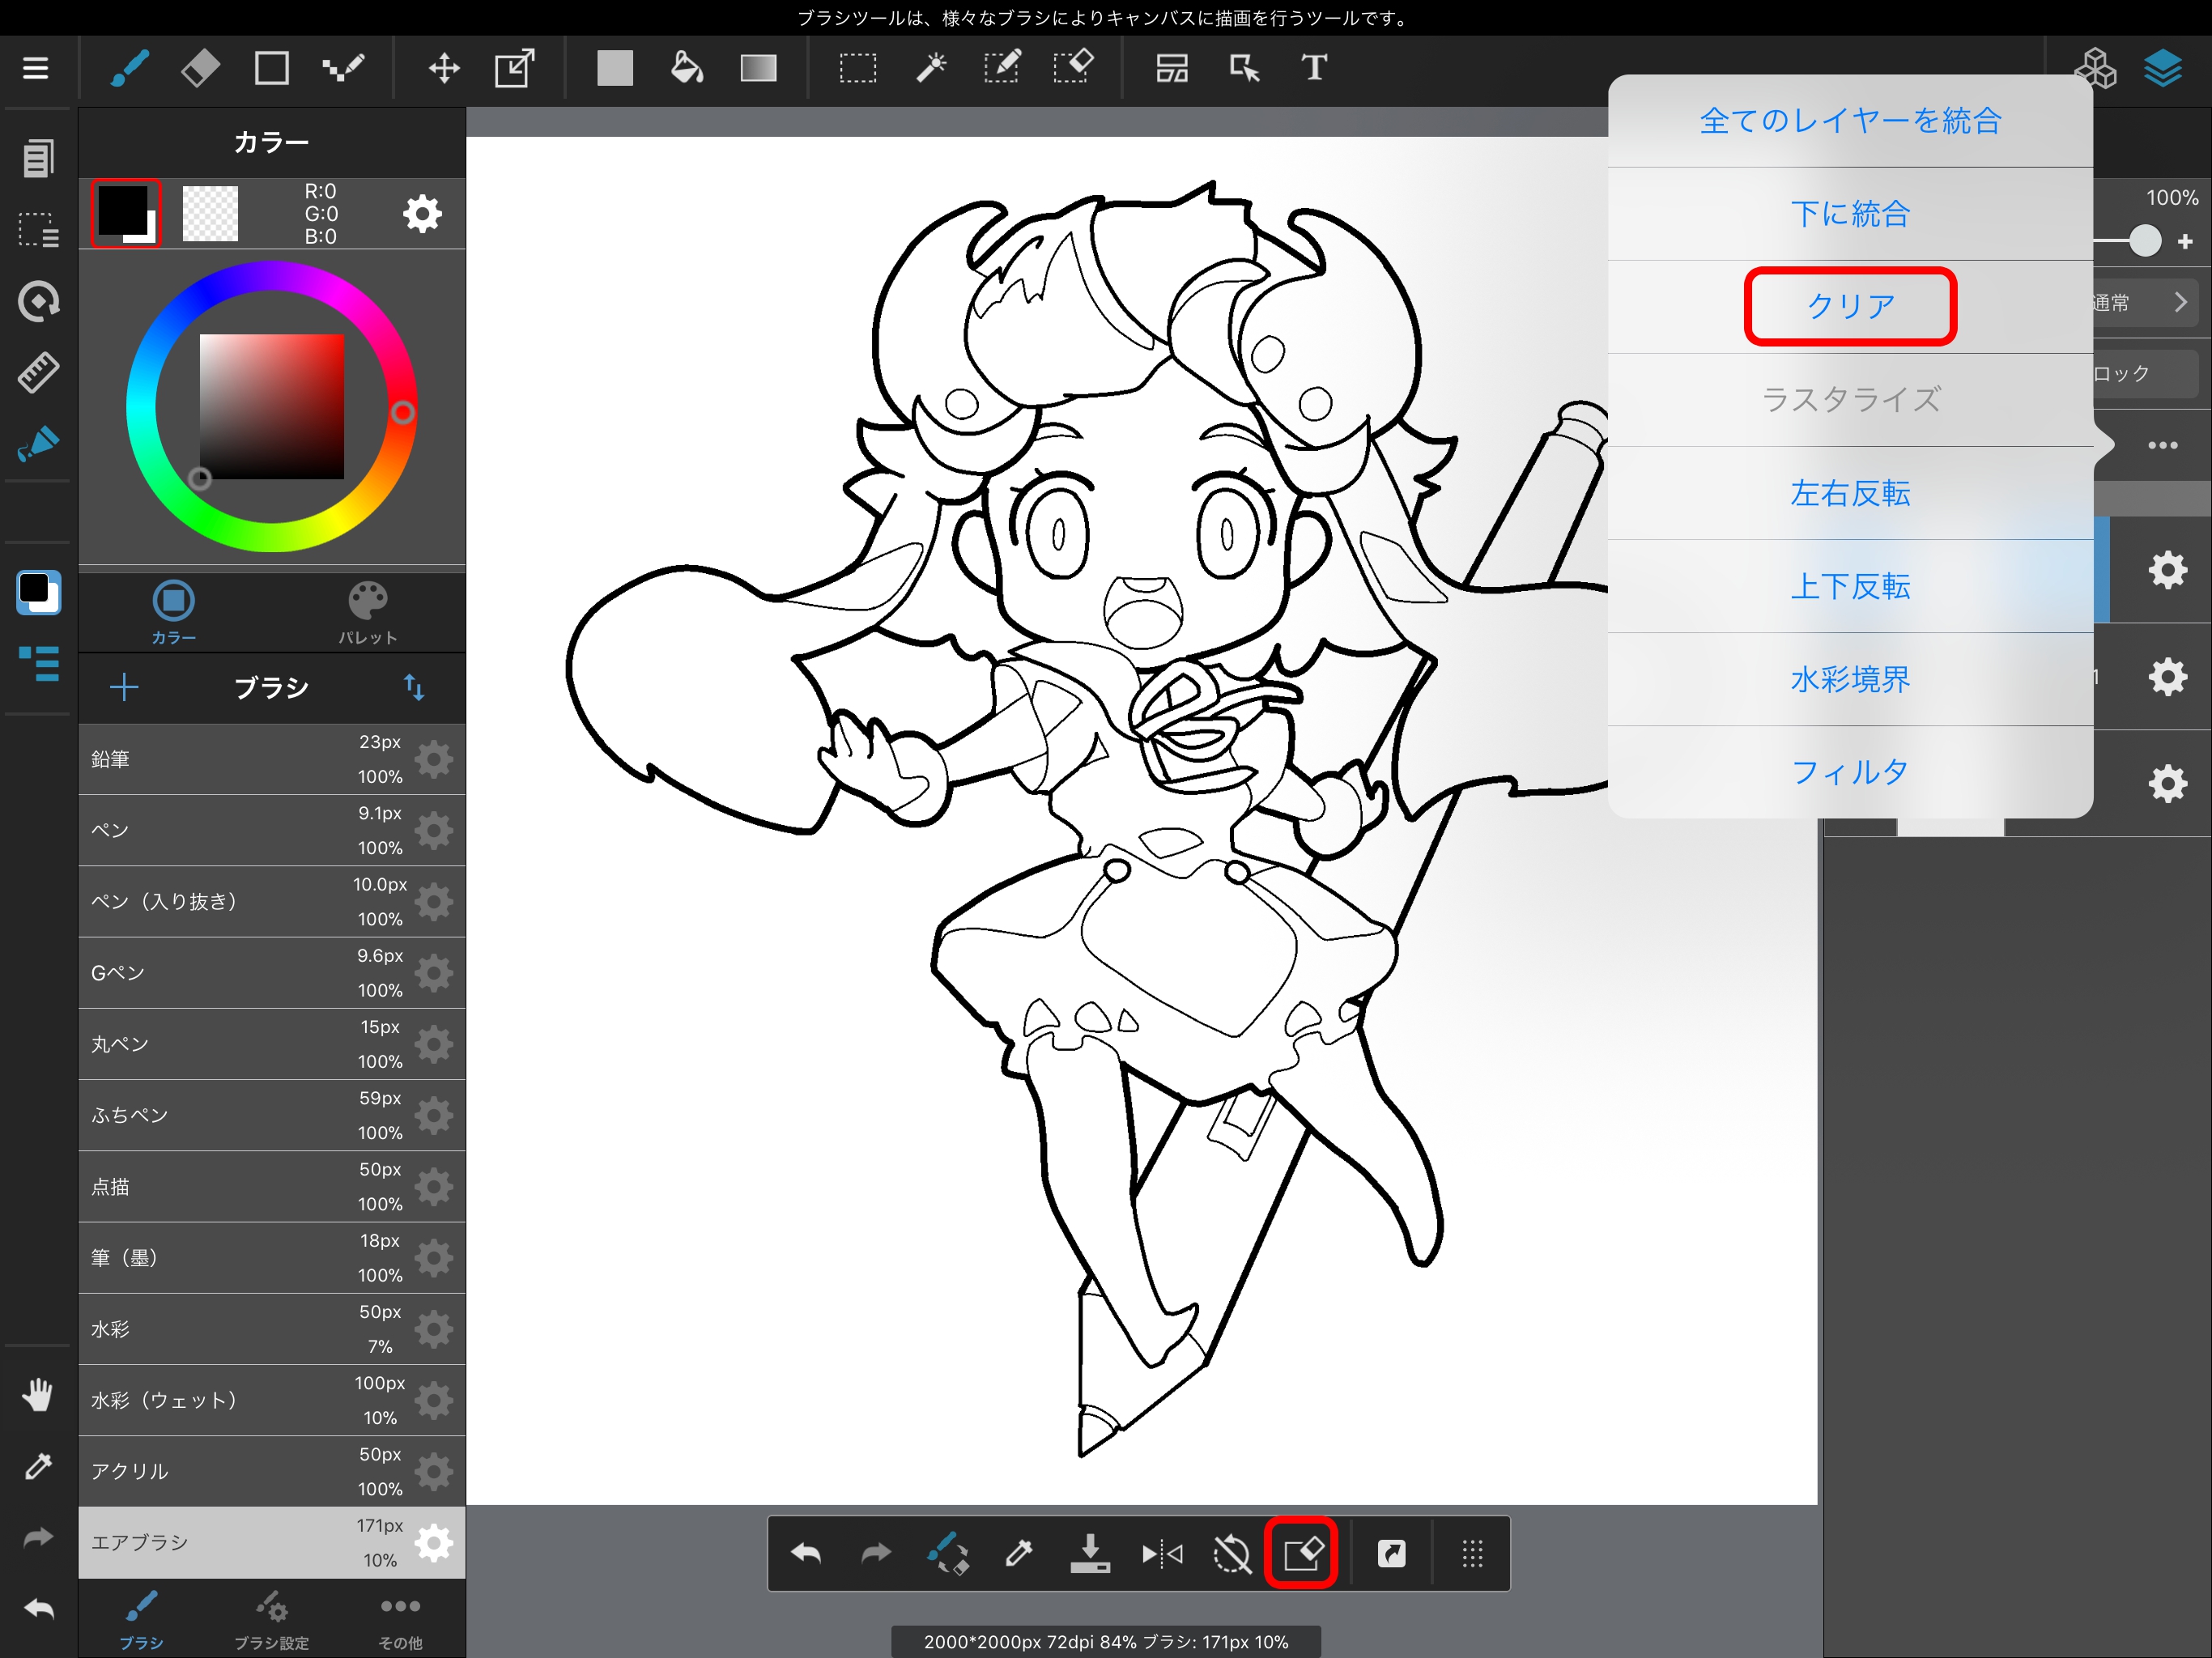2212x1658 pixels.
Task: Select the Selection Pen tool
Action: pyautogui.click(x=1002, y=68)
